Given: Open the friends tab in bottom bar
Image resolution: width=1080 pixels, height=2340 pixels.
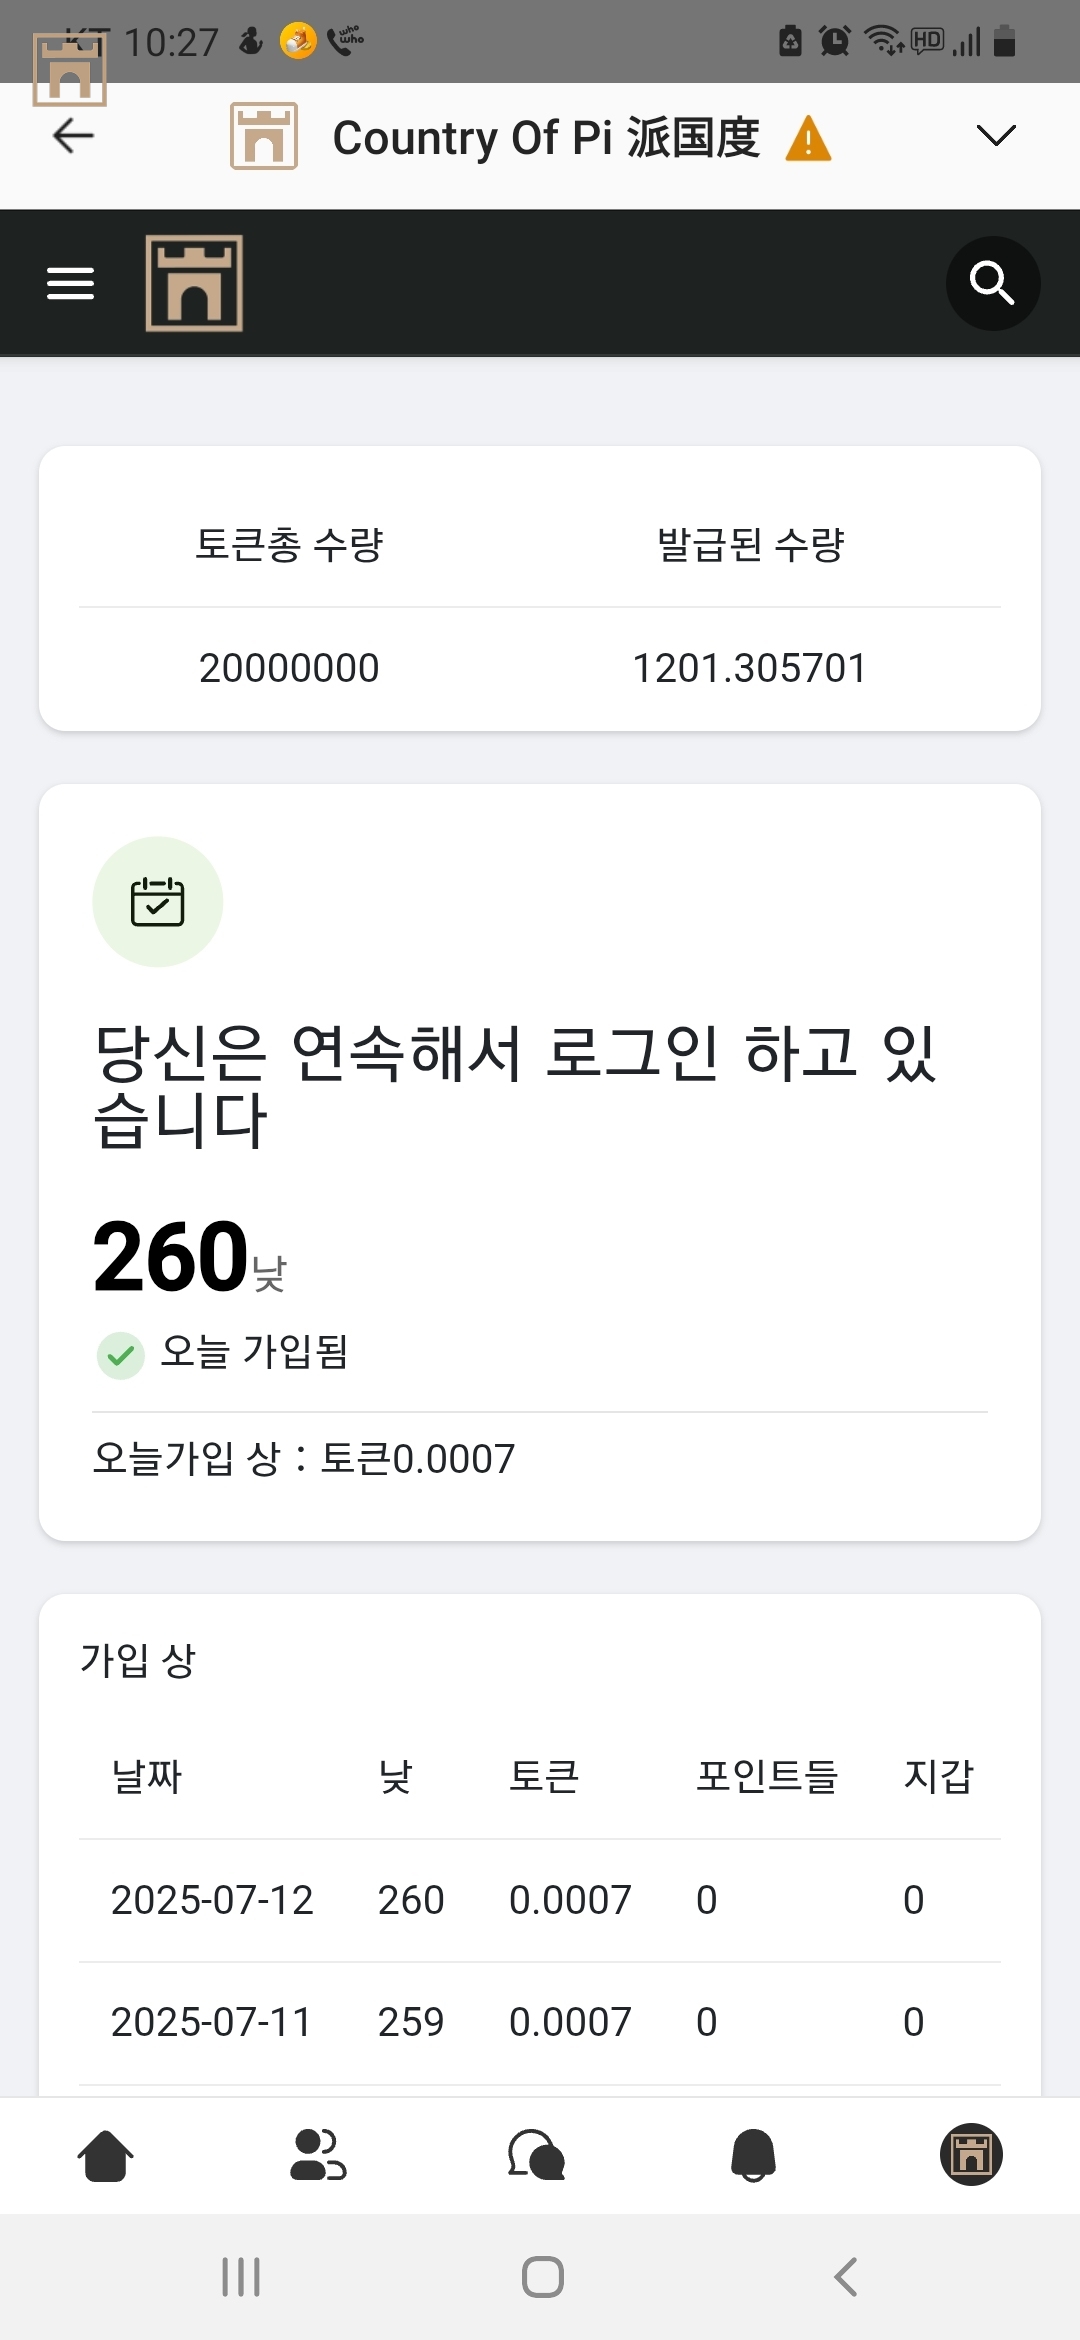Looking at the screenshot, I should [x=318, y=2155].
